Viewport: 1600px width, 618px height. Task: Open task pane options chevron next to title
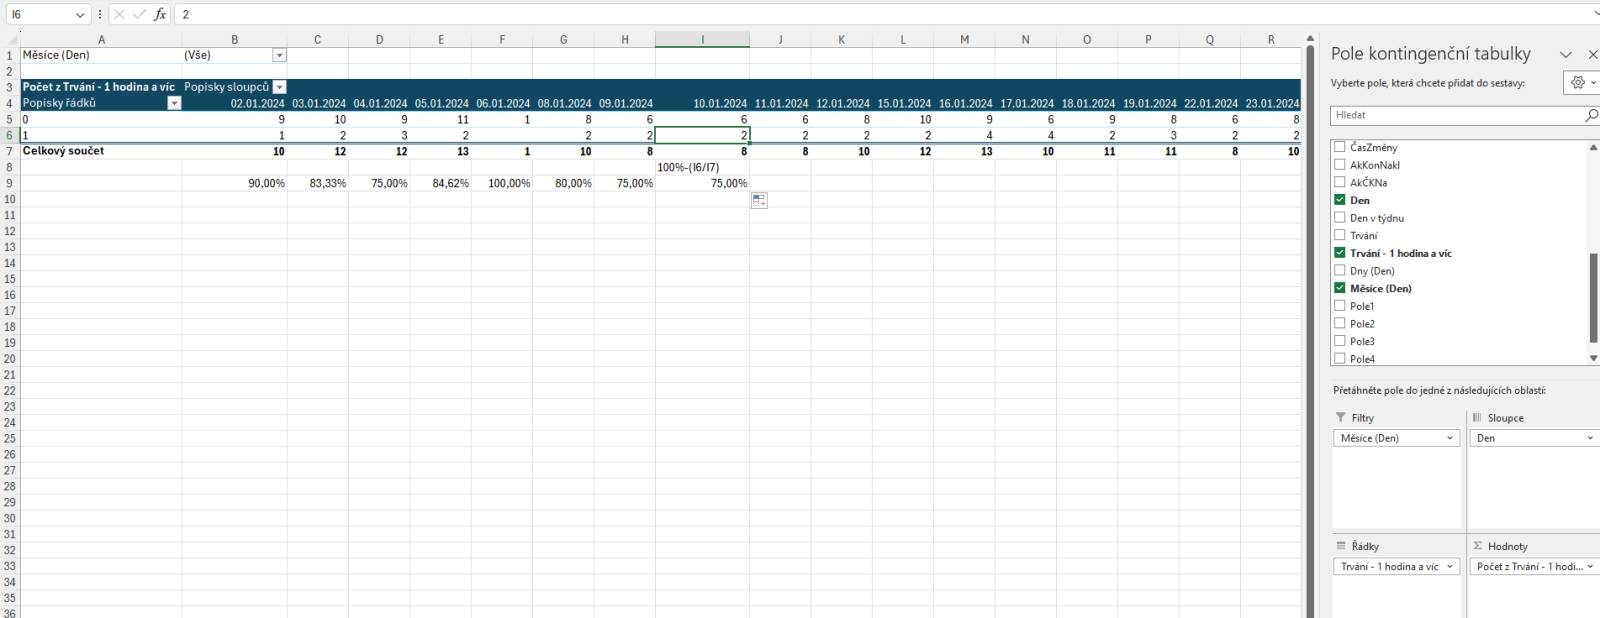click(1566, 54)
